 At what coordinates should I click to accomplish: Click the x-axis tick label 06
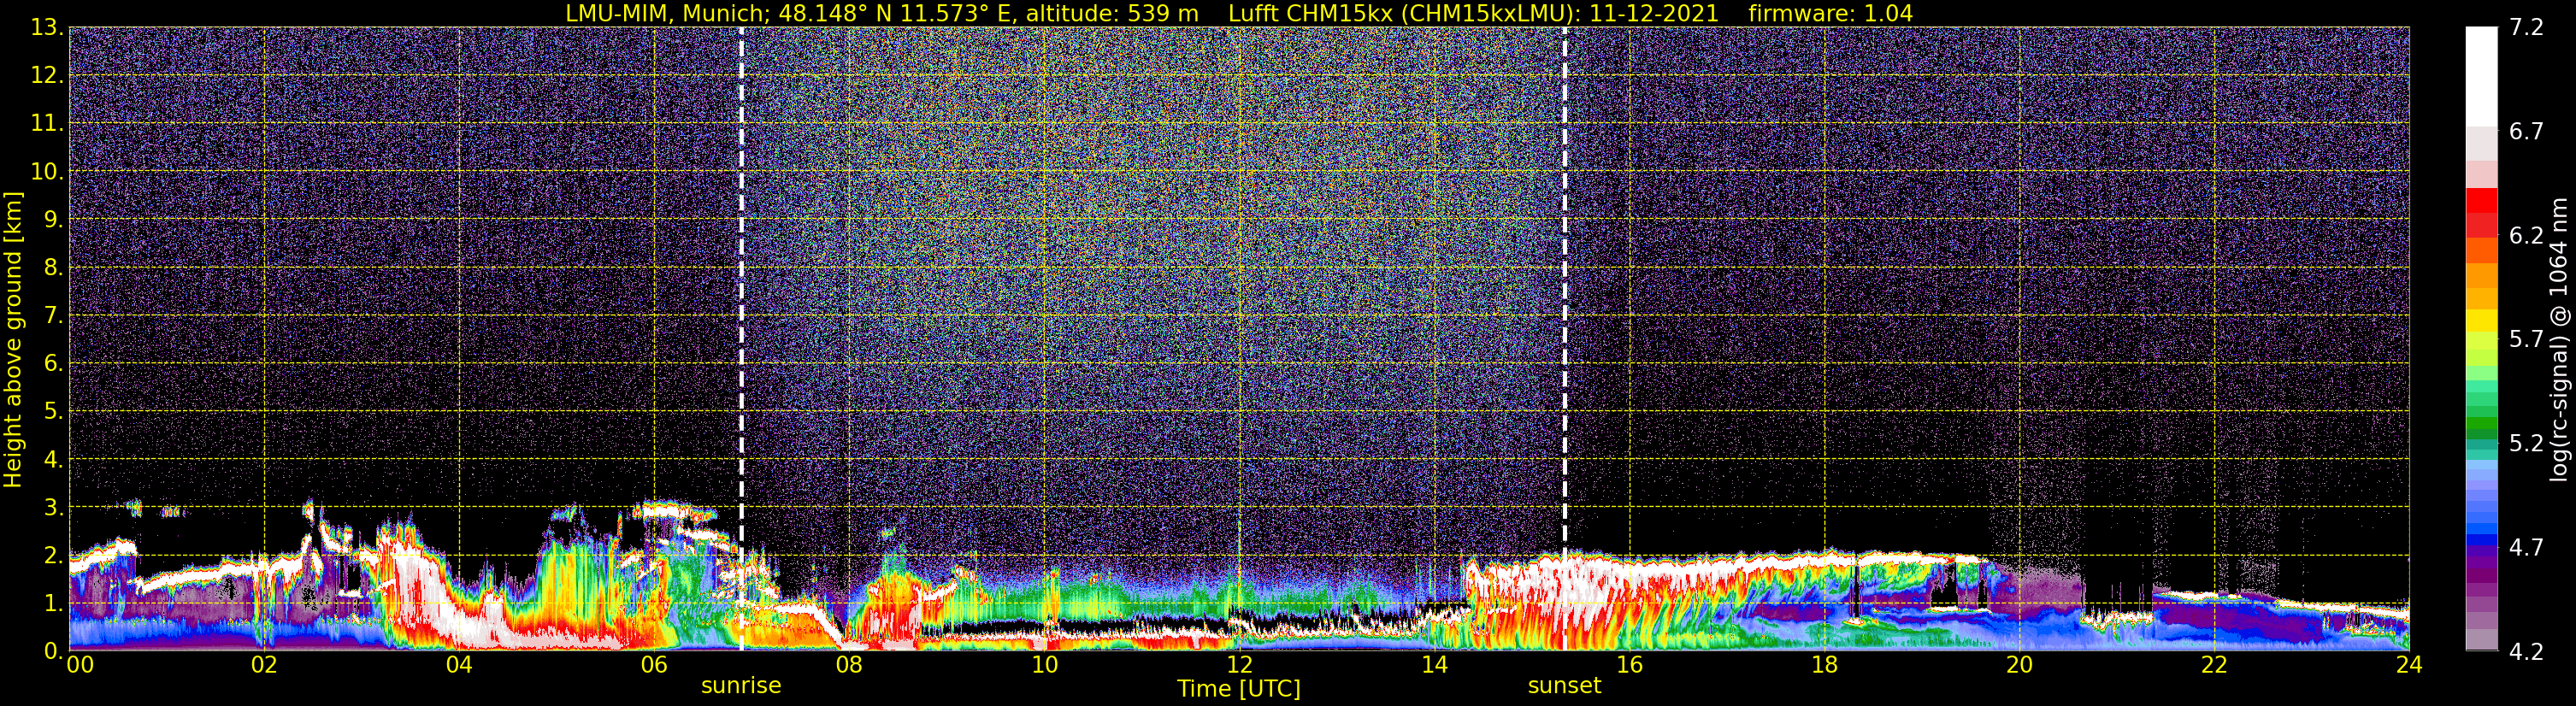point(654,665)
